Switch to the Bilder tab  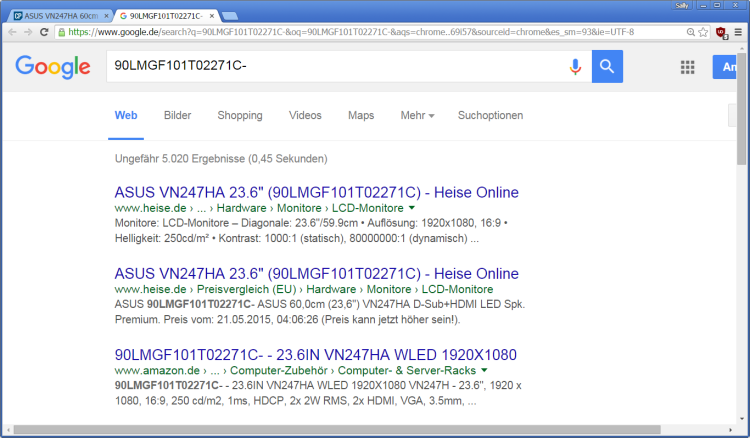click(x=177, y=115)
